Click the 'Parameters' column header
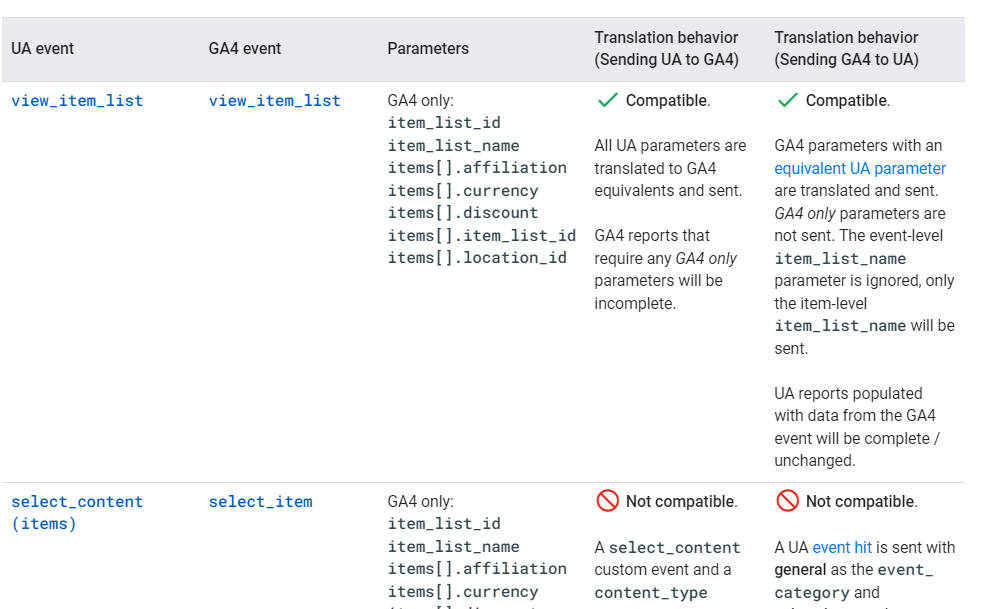987x609 pixels. point(428,48)
